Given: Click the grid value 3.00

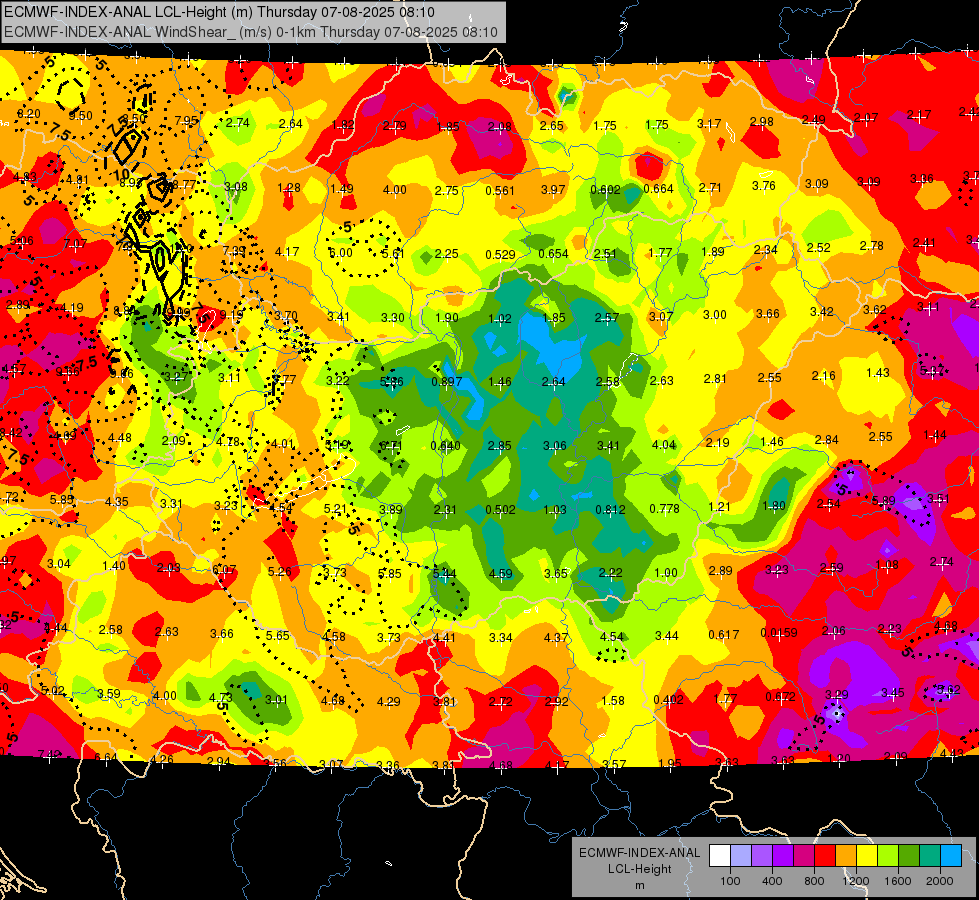Looking at the screenshot, I should pyautogui.click(x=715, y=315).
